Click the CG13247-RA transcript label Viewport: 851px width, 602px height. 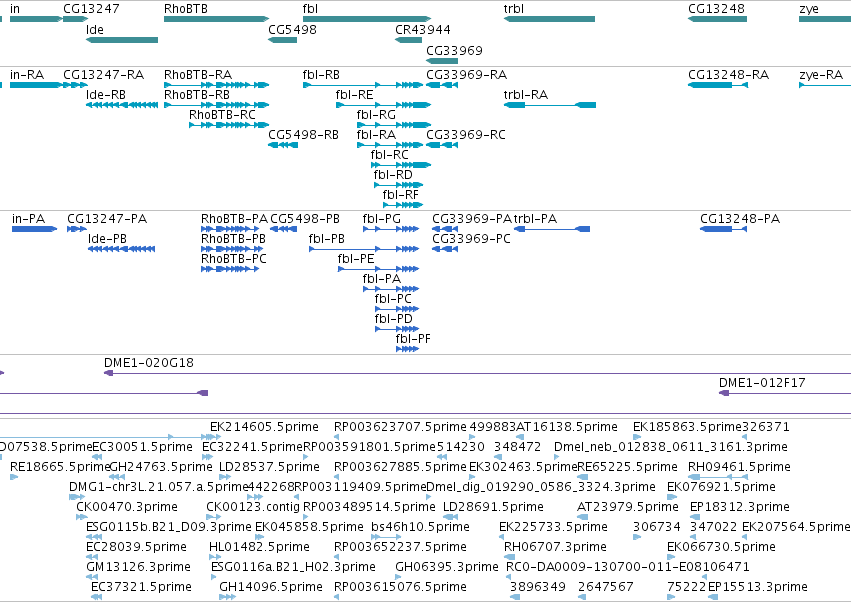pyautogui.click(x=104, y=74)
